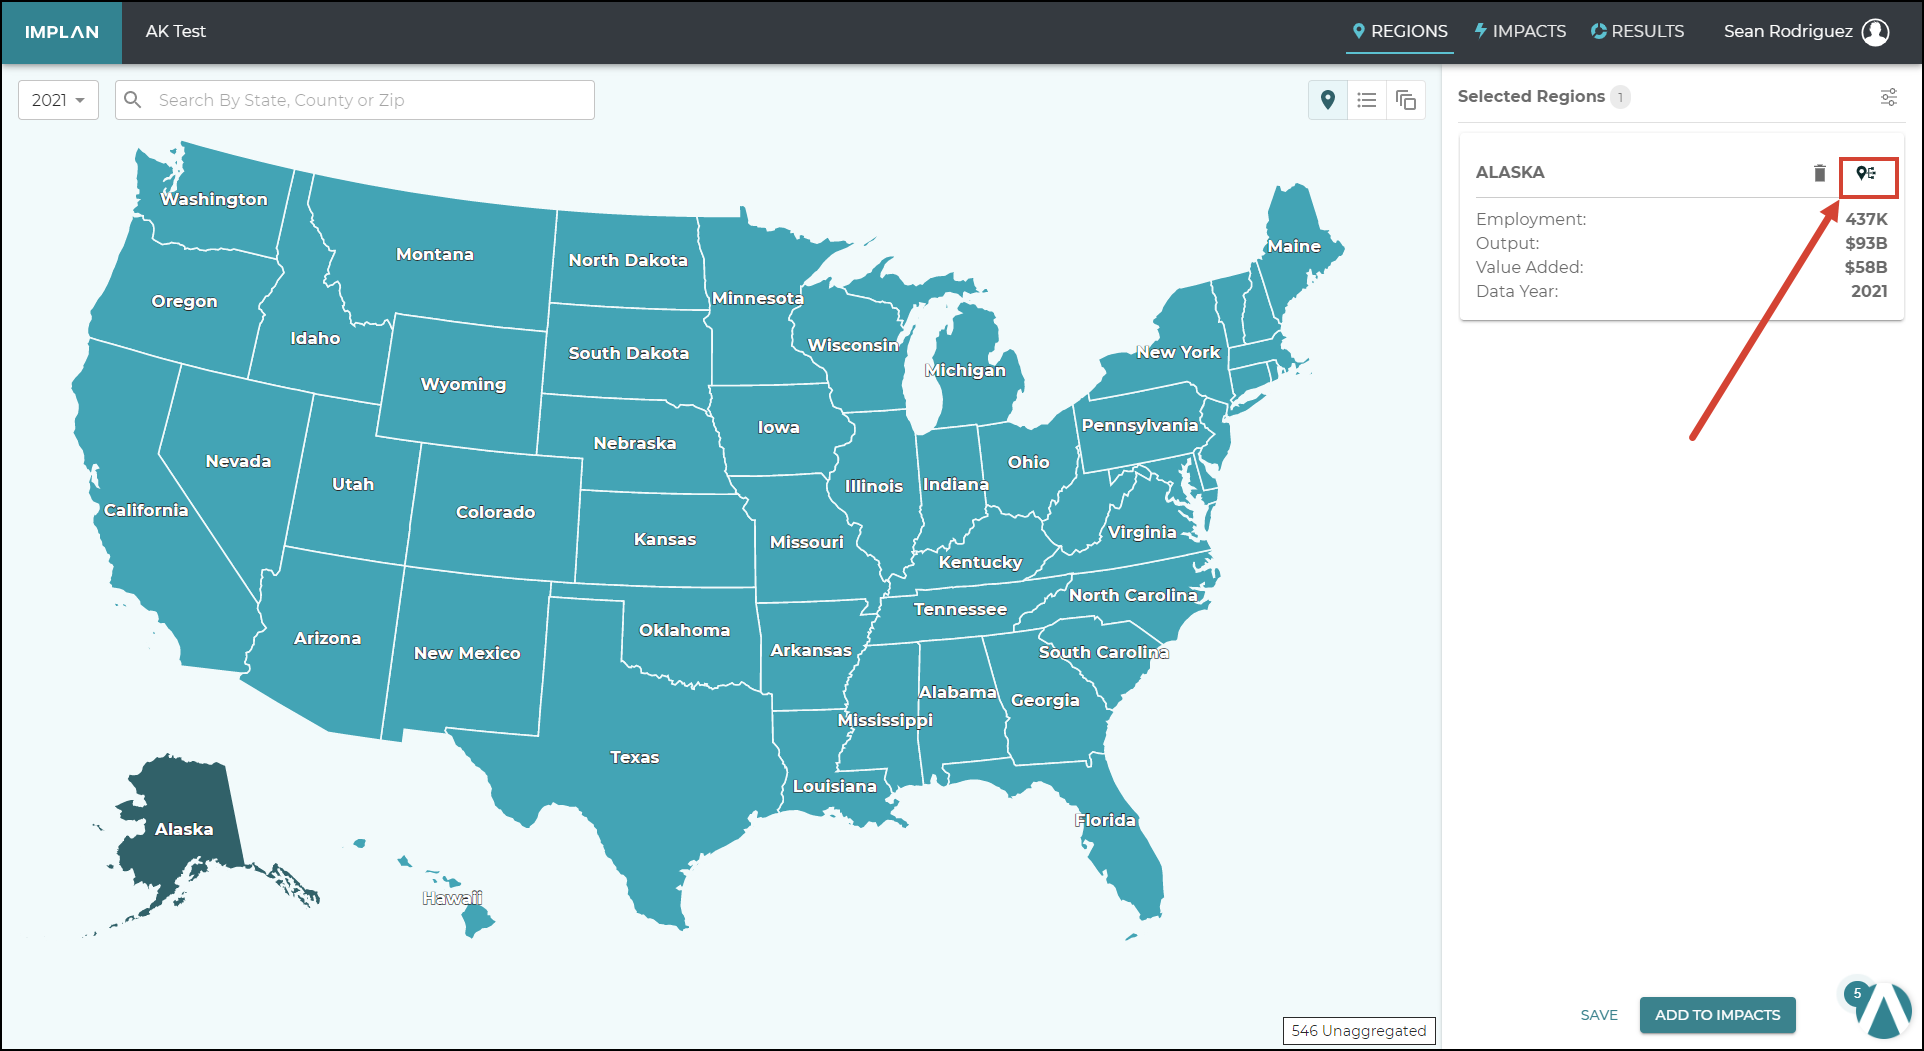Select Texas on the map
The width and height of the screenshot is (1924, 1051).
[x=635, y=757]
